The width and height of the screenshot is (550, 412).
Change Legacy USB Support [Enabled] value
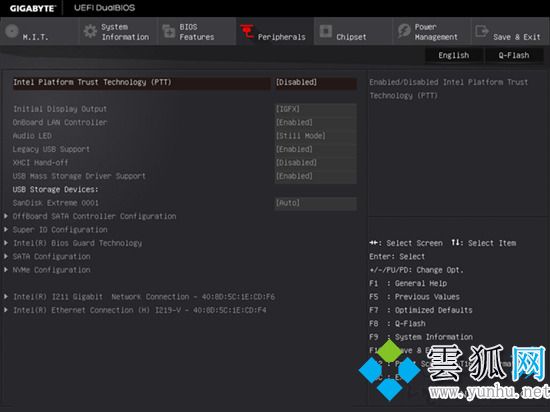(x=316, y=149)
